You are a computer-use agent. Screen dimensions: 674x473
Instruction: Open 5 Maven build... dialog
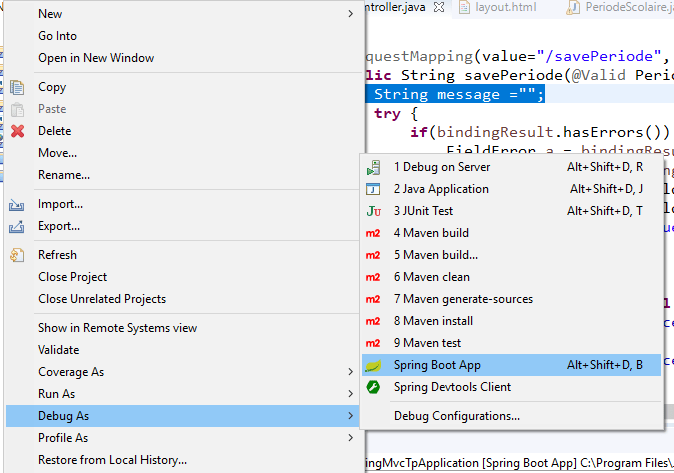(x=512, y=255)
